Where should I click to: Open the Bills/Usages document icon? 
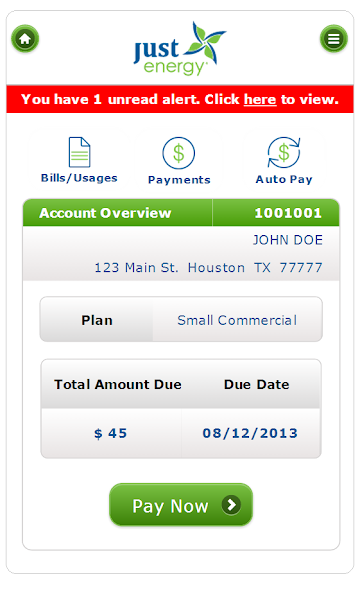tap(79, 152)
